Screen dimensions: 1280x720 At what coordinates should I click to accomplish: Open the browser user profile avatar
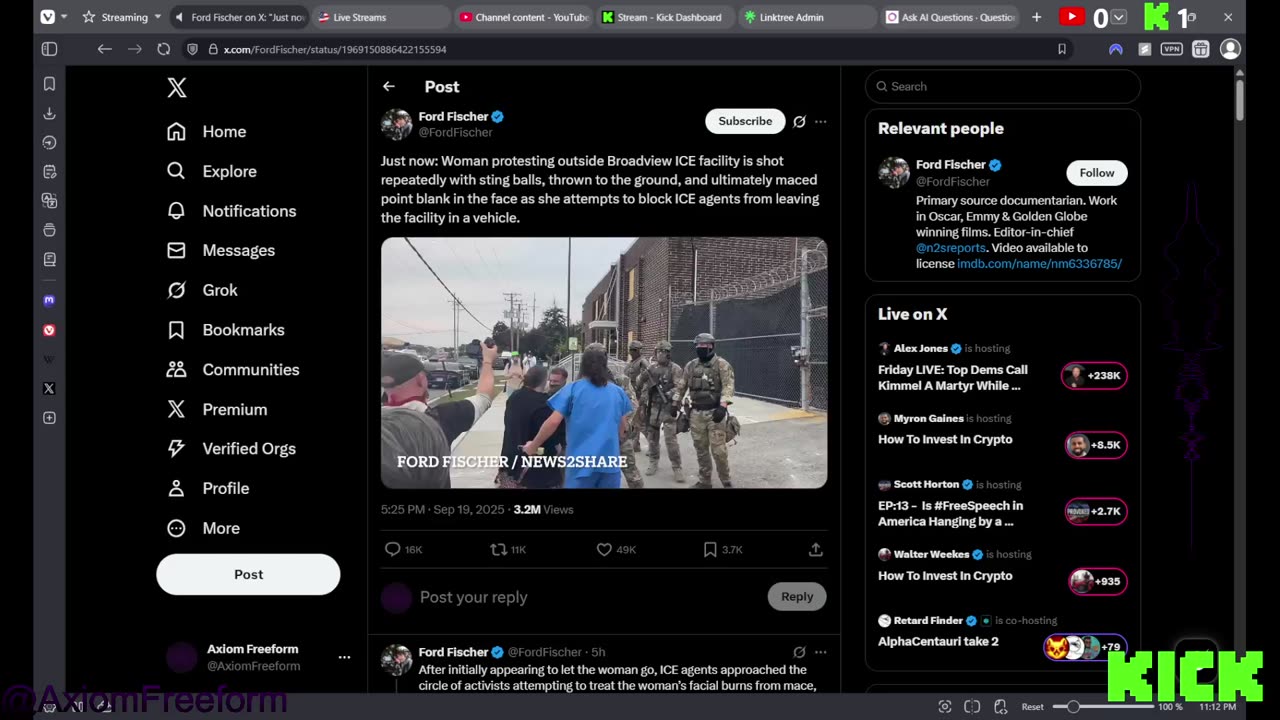click(x=1230, y=49)
